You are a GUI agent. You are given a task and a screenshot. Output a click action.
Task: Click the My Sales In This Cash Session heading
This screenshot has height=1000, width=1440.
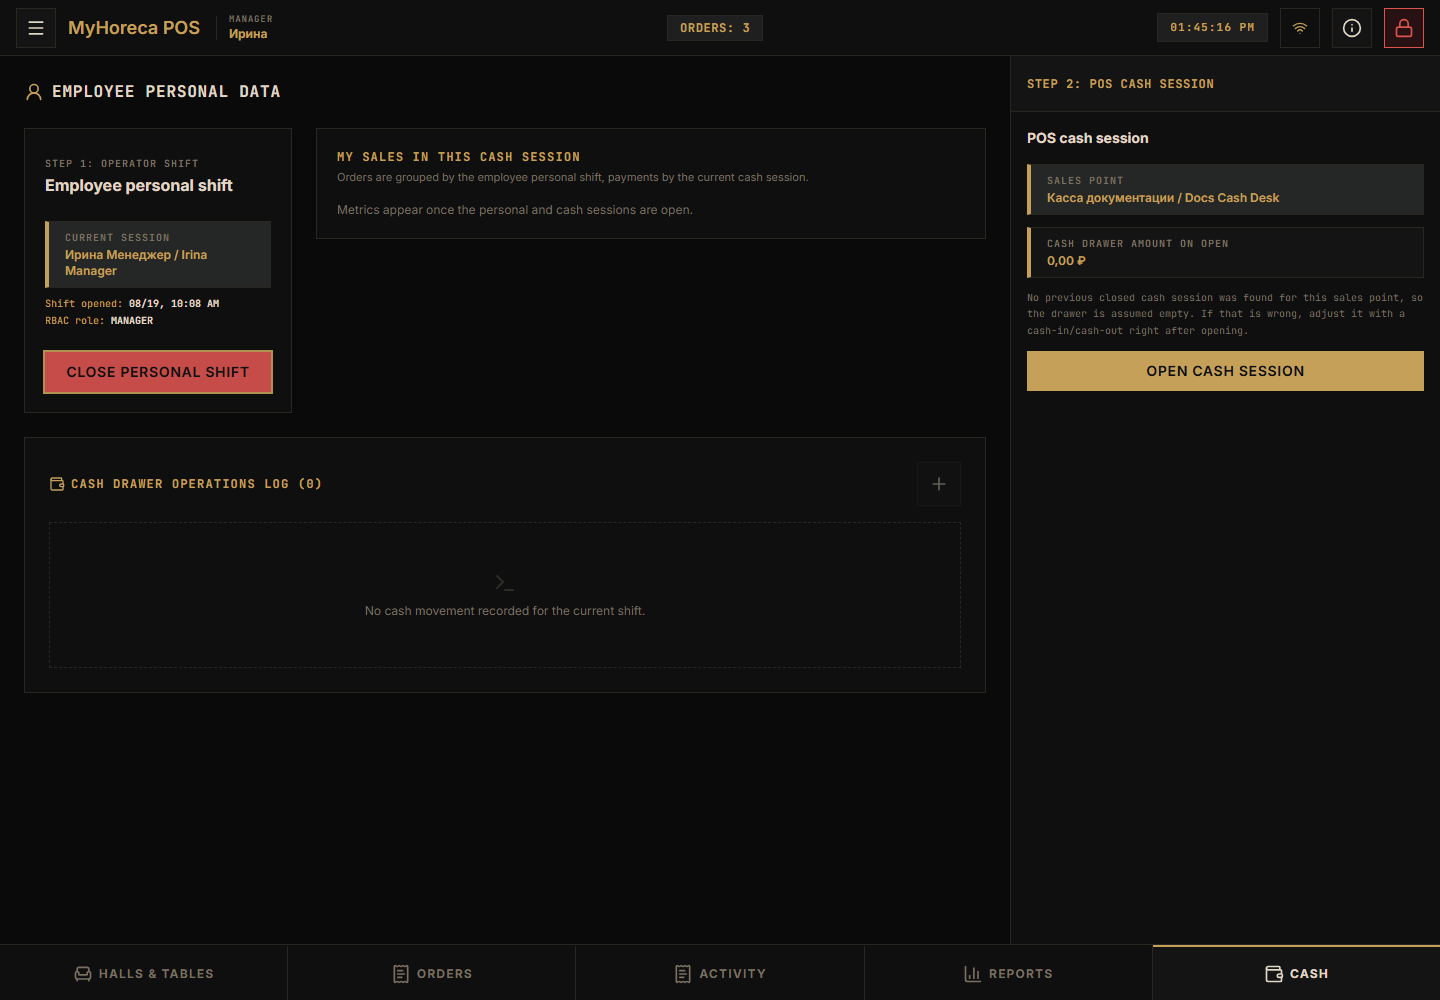pyautogui.click(x=458, y=157)
